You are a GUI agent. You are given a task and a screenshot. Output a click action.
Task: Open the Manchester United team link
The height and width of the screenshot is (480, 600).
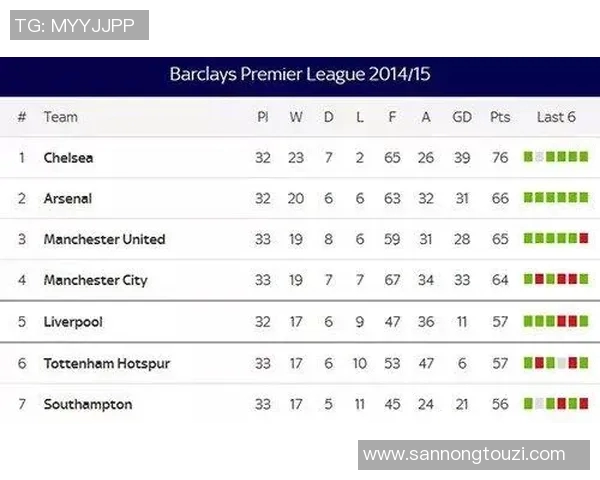coord(104,240)
